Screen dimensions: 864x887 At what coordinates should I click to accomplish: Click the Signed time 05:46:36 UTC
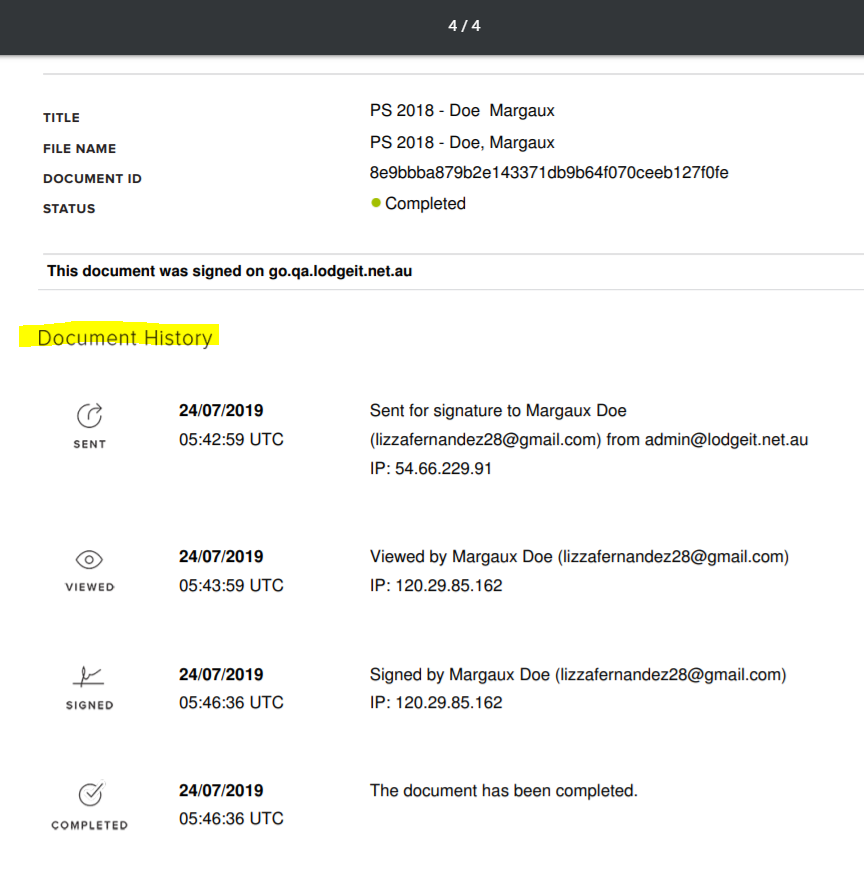click(x=231, y=702)
